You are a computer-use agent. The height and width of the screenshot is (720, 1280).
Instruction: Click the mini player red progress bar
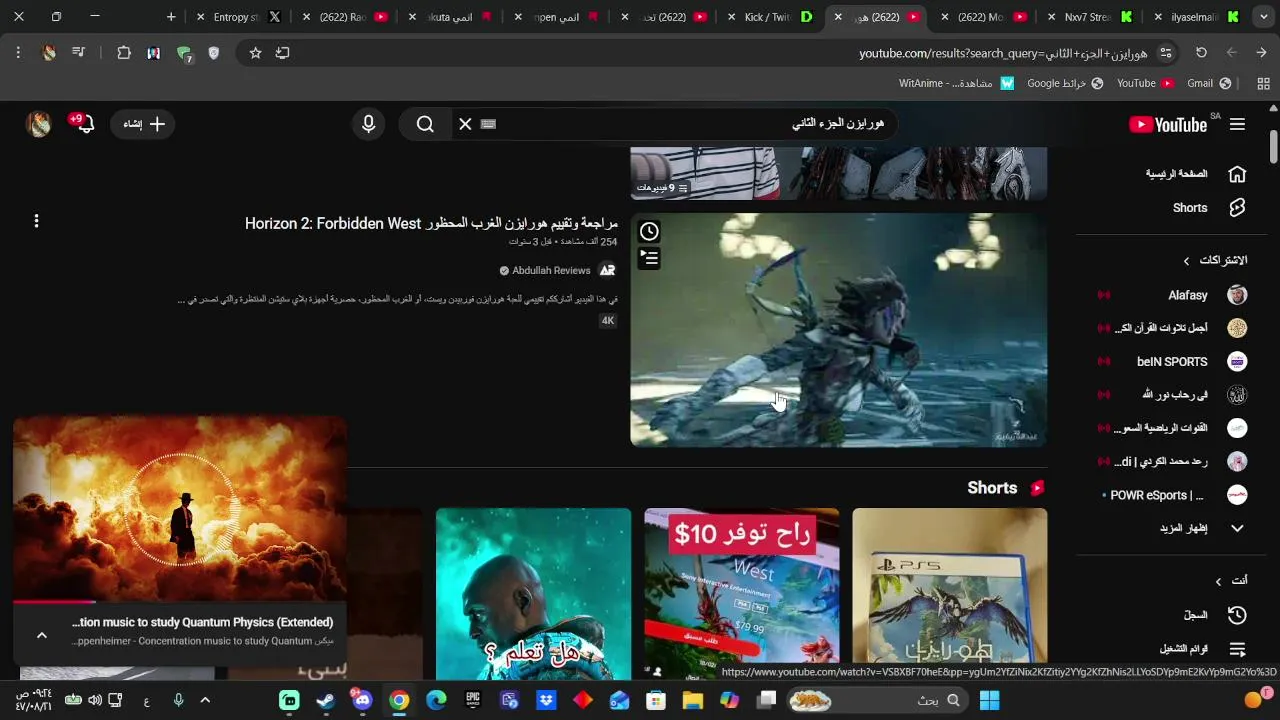[55, 602]
